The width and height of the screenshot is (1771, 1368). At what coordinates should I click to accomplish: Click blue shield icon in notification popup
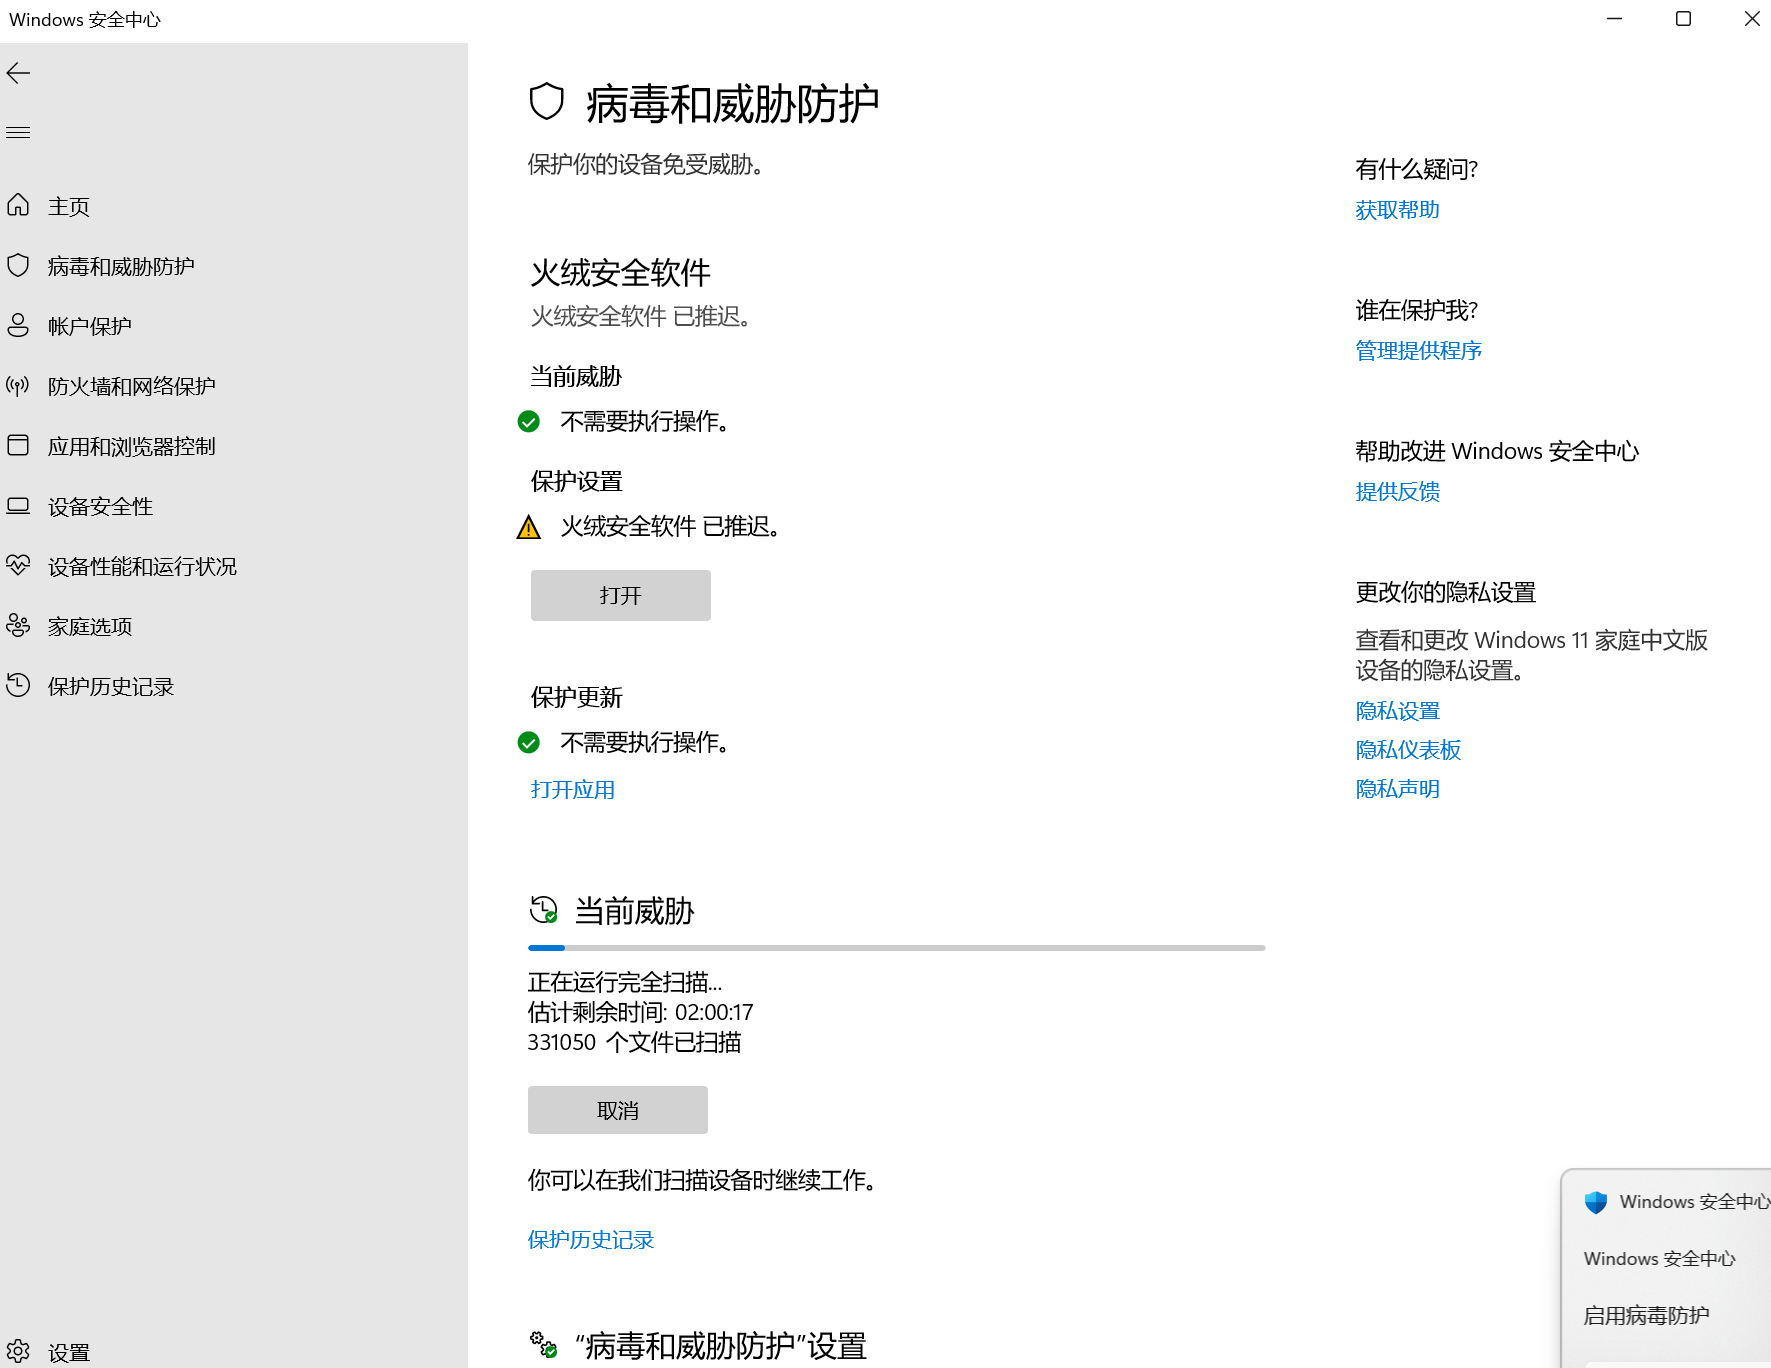1596,1202
